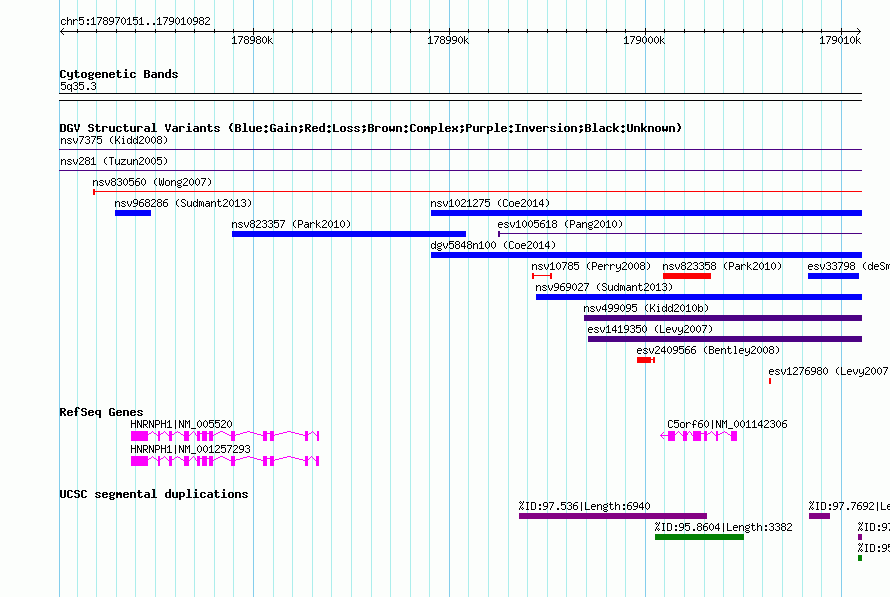Screen dimensions: 890x597
Task: Click the blue nsv968286 (Sudmant2013) gain bar
Action: 133,213
